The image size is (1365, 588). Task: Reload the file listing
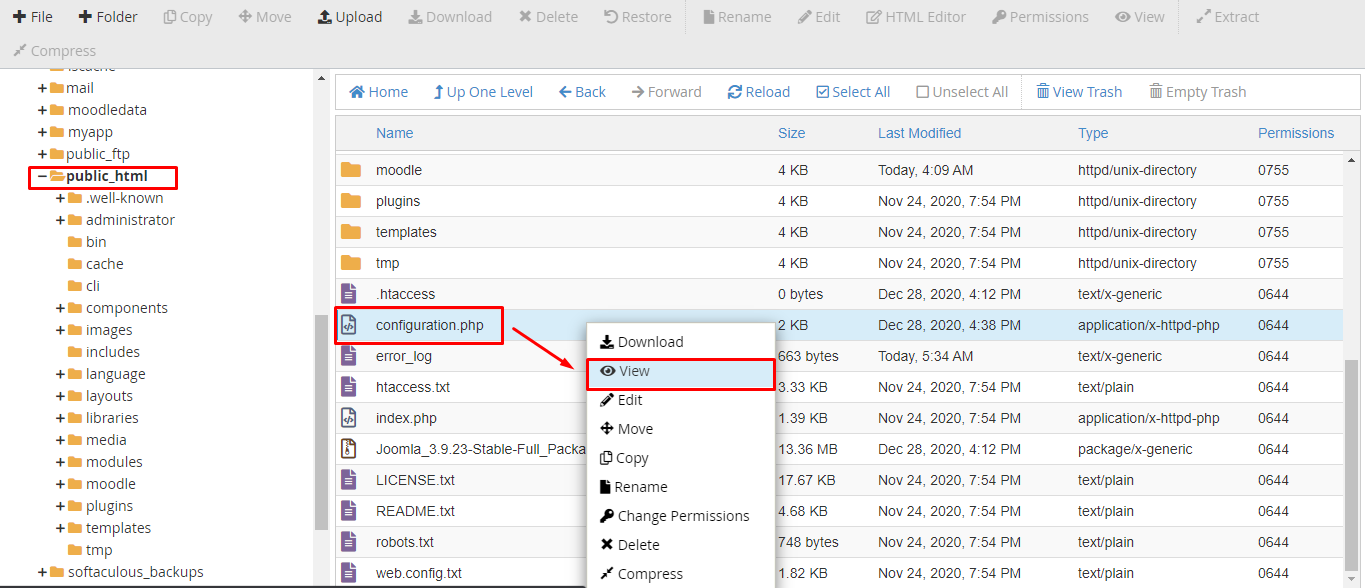point(758,91)
